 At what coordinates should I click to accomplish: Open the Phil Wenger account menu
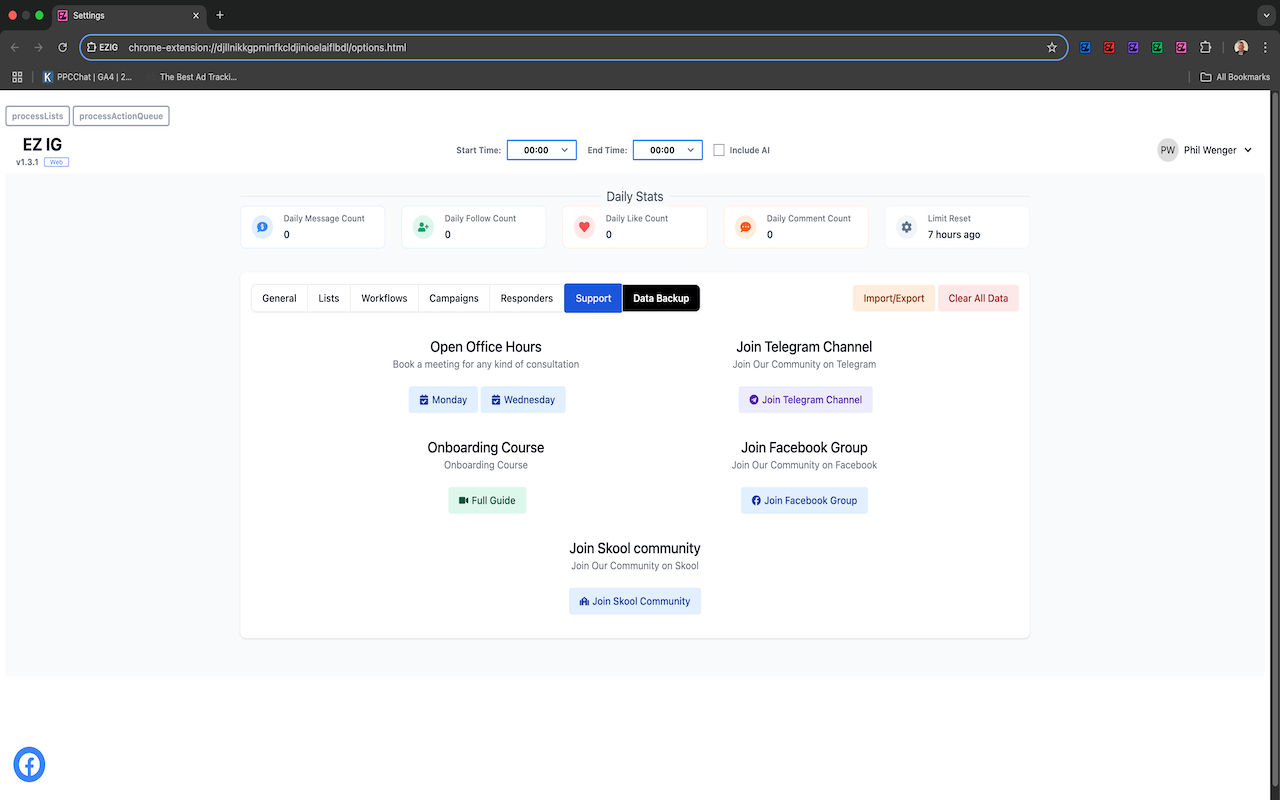1205,149
